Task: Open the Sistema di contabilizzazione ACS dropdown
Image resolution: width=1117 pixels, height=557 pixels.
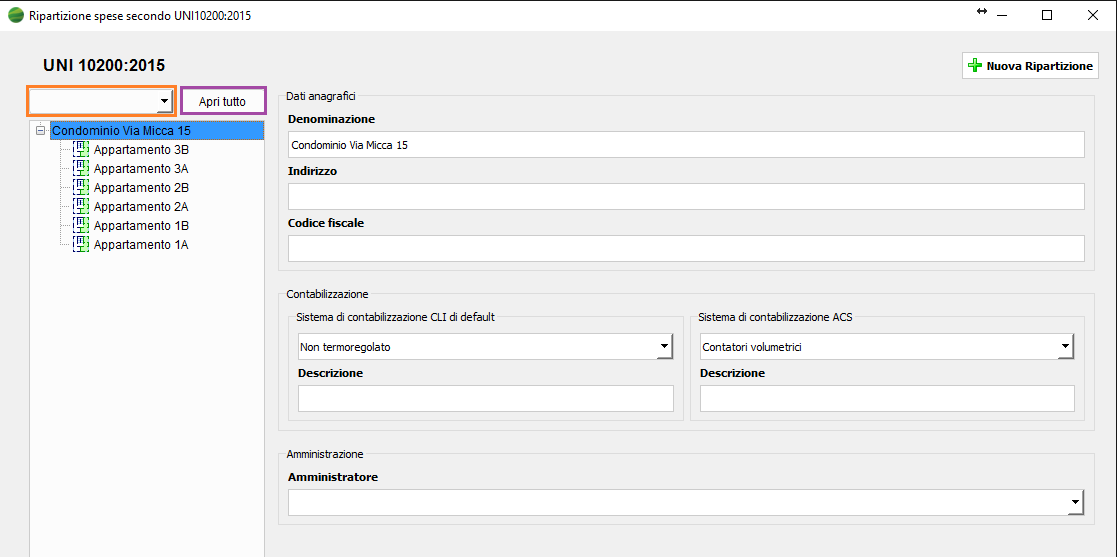Action: [x=1065, y=347]
